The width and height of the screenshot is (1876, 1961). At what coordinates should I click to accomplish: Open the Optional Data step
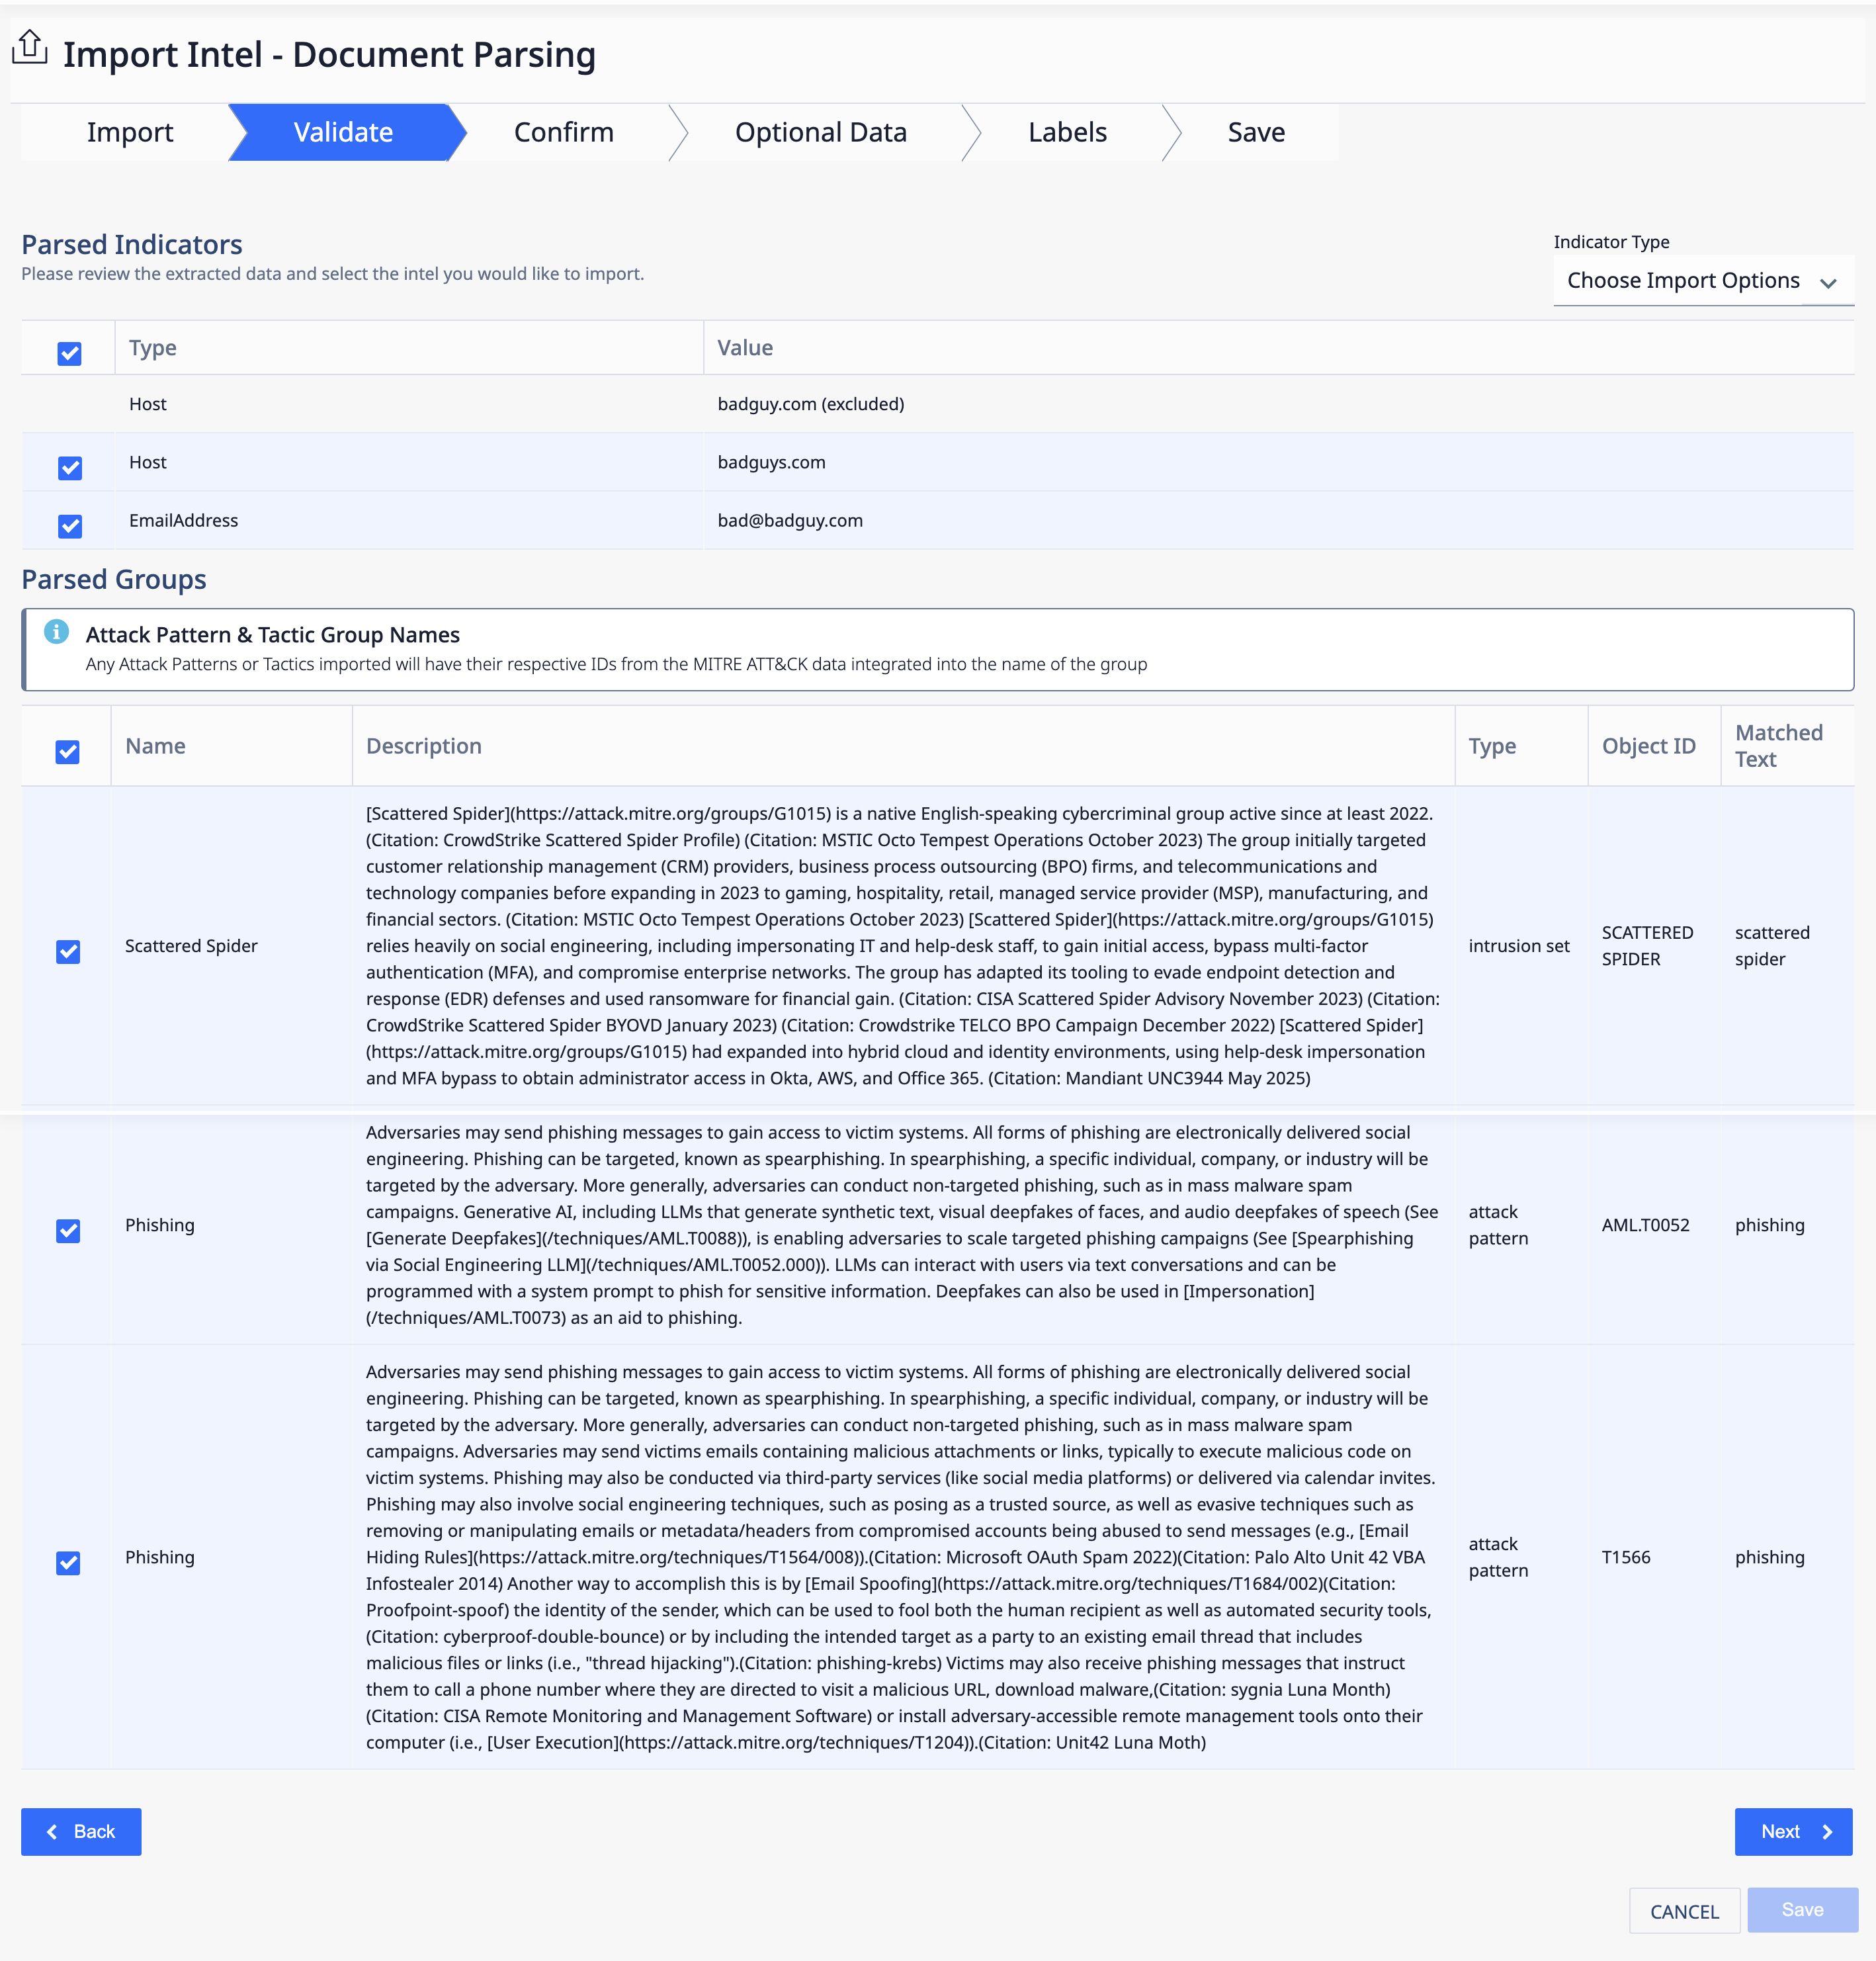pyautogui.click(x=820, y=132)
